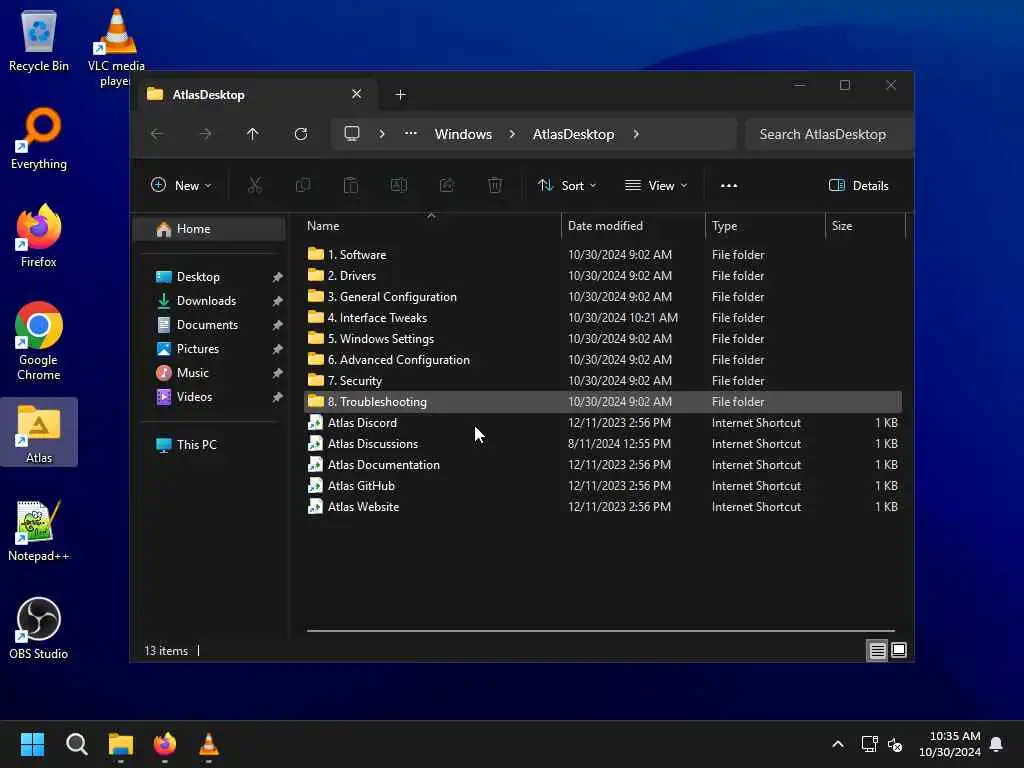This screenshot has width=1024, height=768.
Task: Open Pictures in navigation pane
Action: tap(209, 349)
